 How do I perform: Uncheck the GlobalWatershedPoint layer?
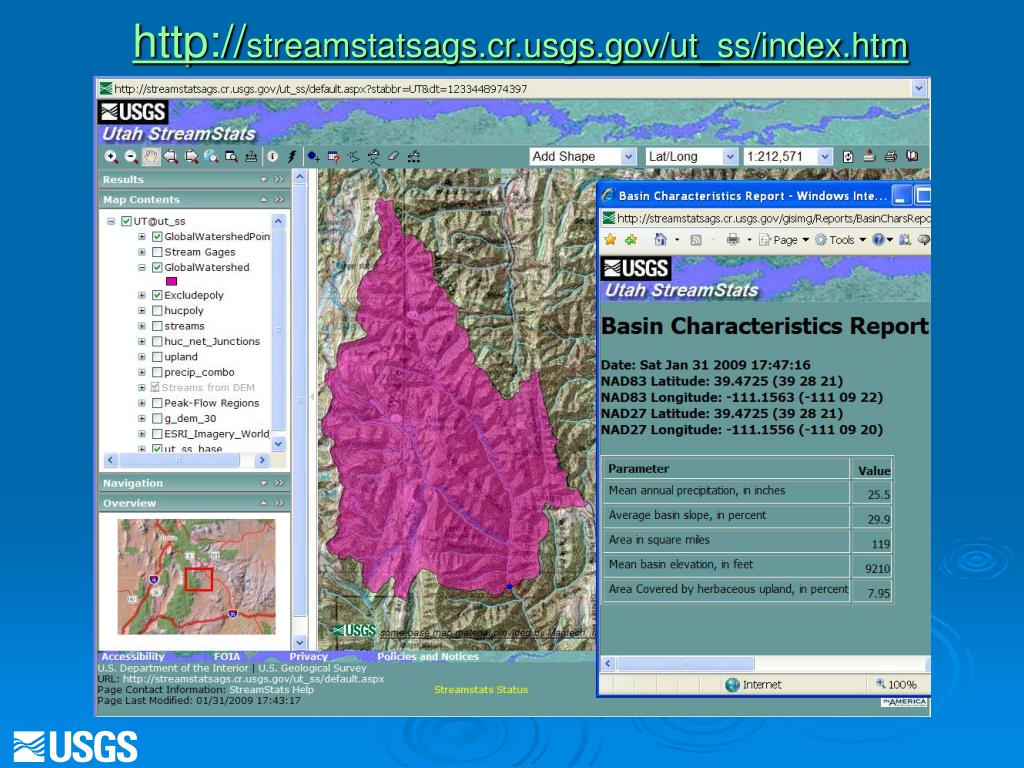coord(157,236)
